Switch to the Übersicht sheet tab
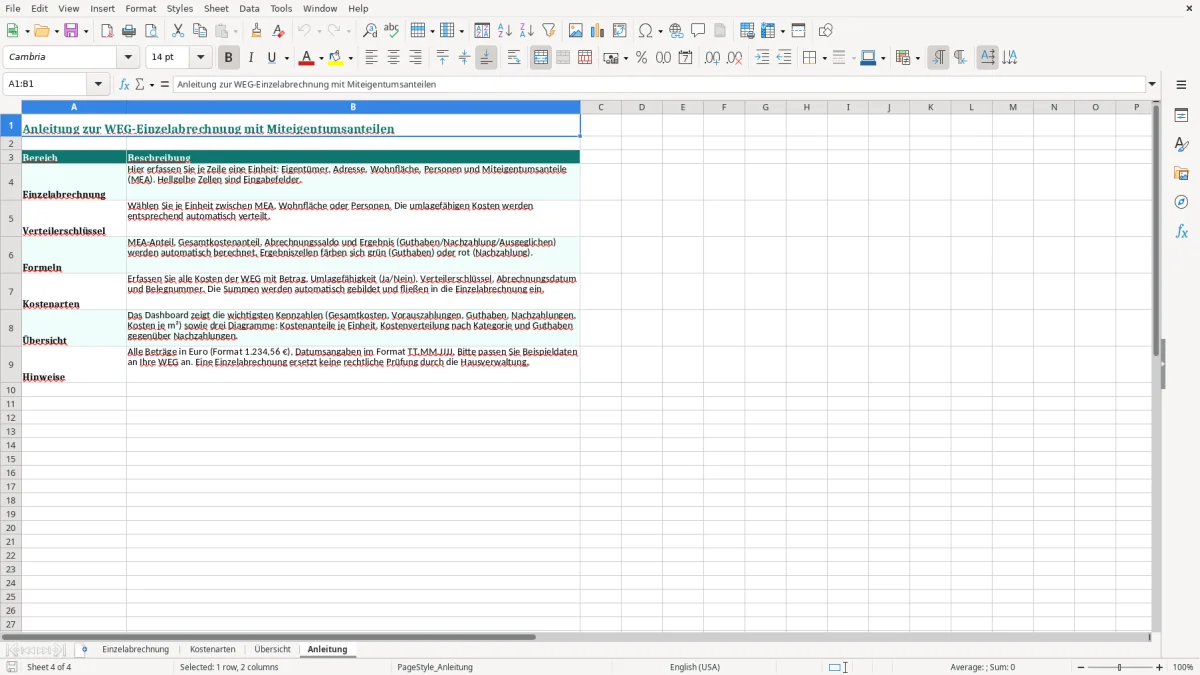 pyautogui.click(x=272, y=649)
